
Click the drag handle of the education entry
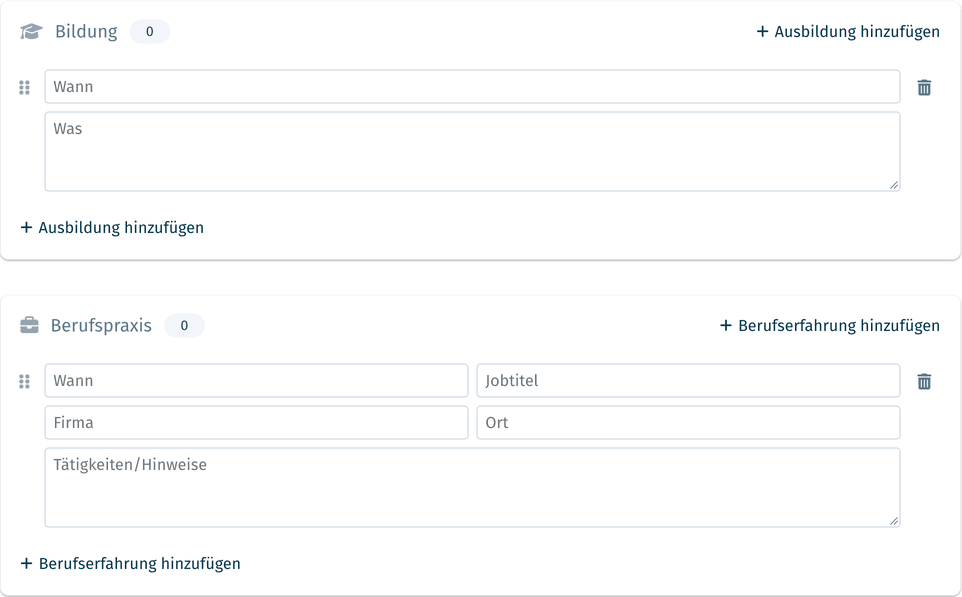pos(25,88)
